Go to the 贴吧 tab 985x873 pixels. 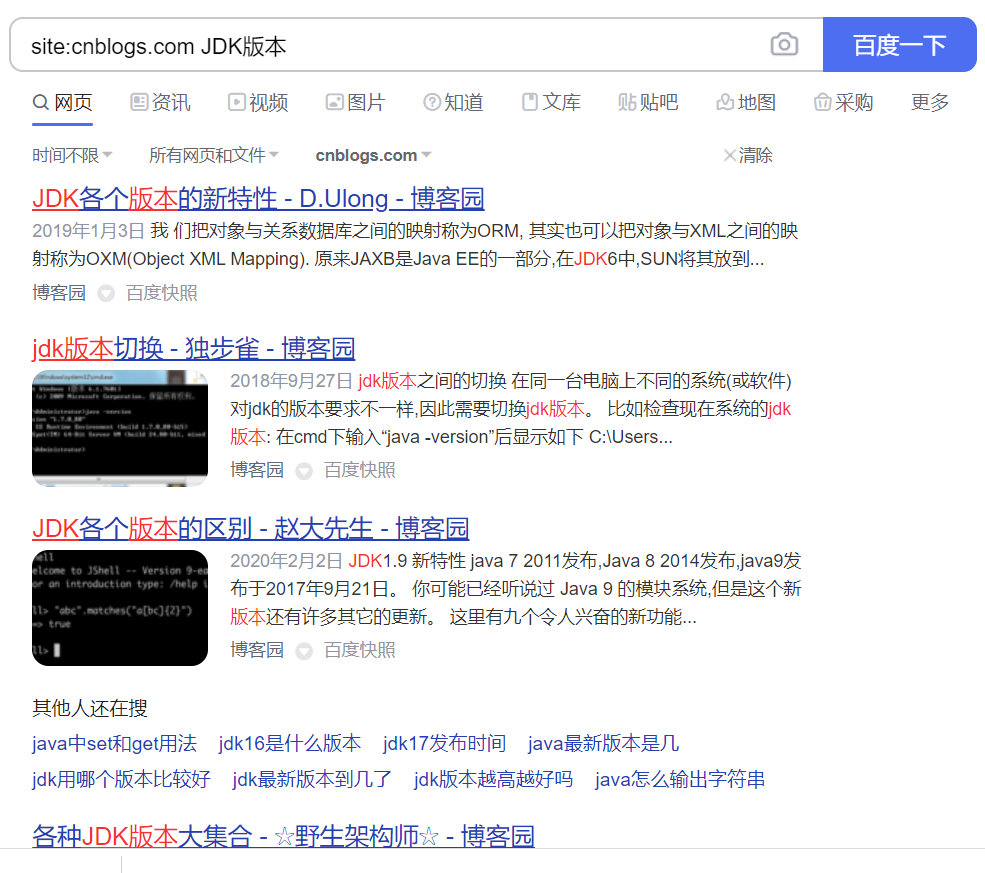coord(648,102)
